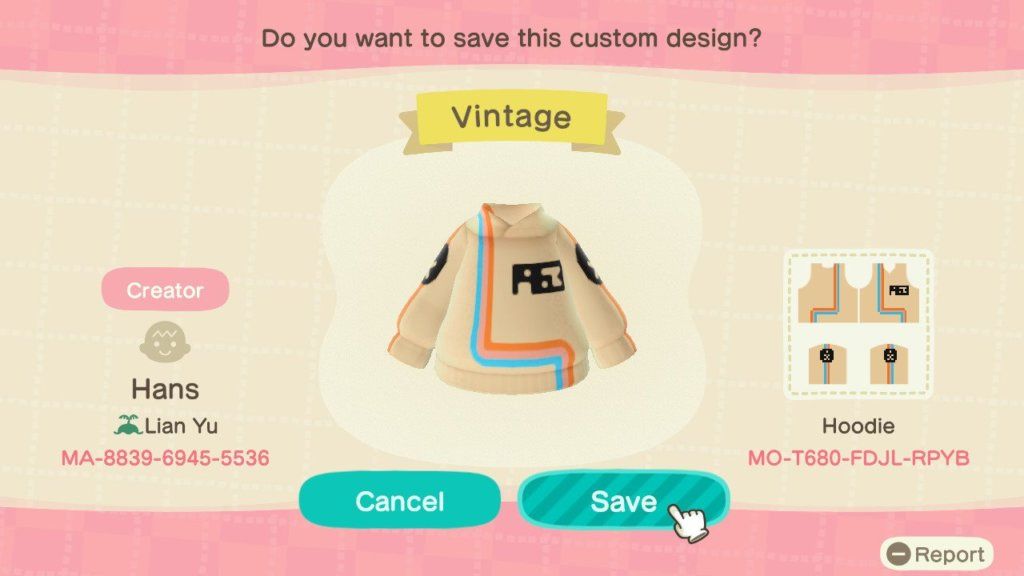Report this design
Image resolution: width=1024 pixels, height=576 pixels.
[936, 554]
